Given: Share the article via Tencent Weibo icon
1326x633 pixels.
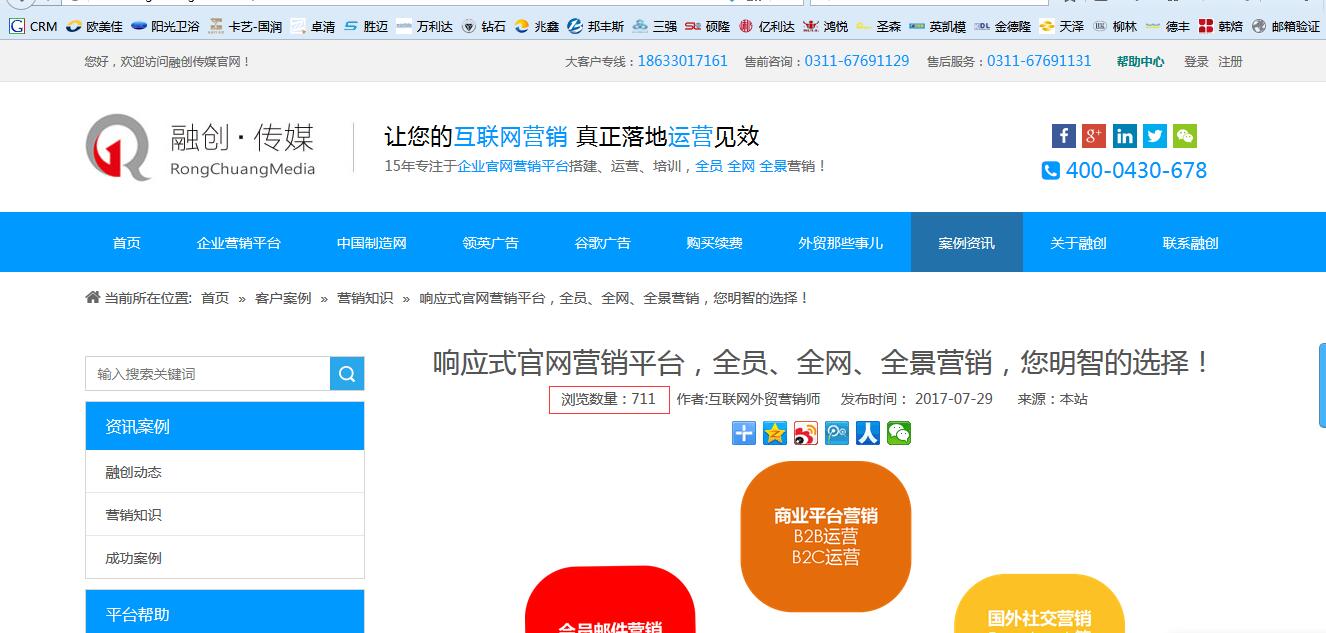Looking at the screenshot, I should click(837, 433).
